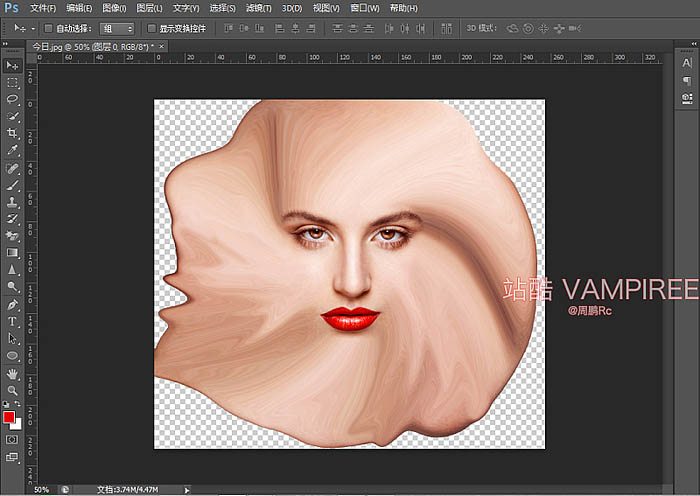Image resolution: width=700 pixels, height=496 pixels.
Task: Open the 图层(L) Layer menu
Action: pos(150,8)
